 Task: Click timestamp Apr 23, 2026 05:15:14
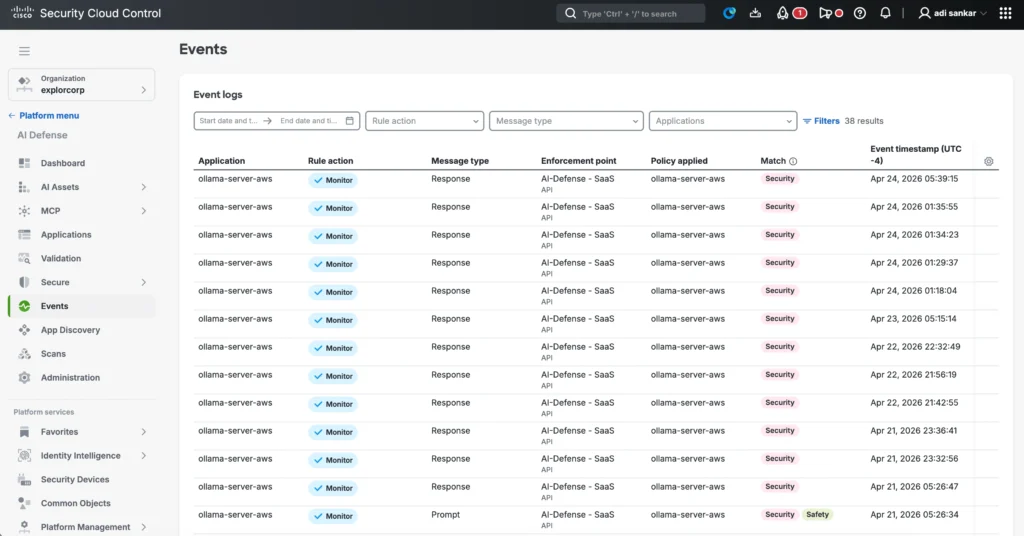(913, 319)
